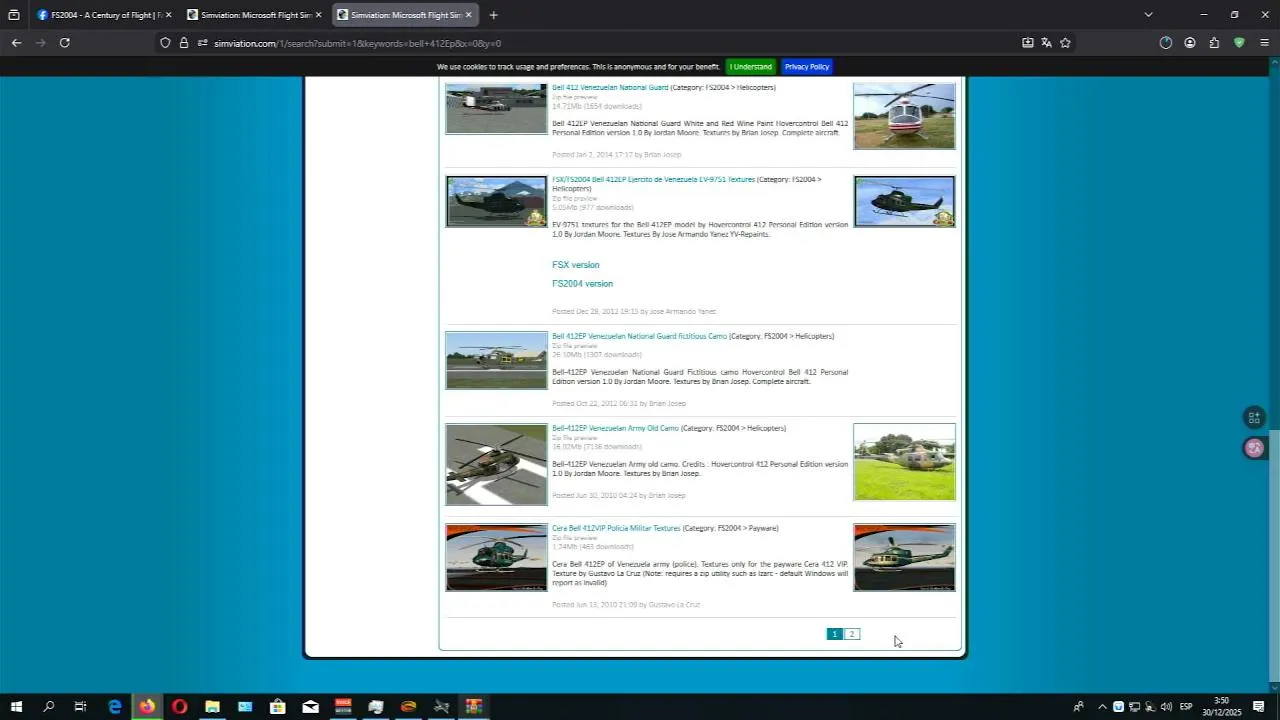1280x720 pixels.
Task: Accept cookies with I Understand
Action: (x=750, y=67)
